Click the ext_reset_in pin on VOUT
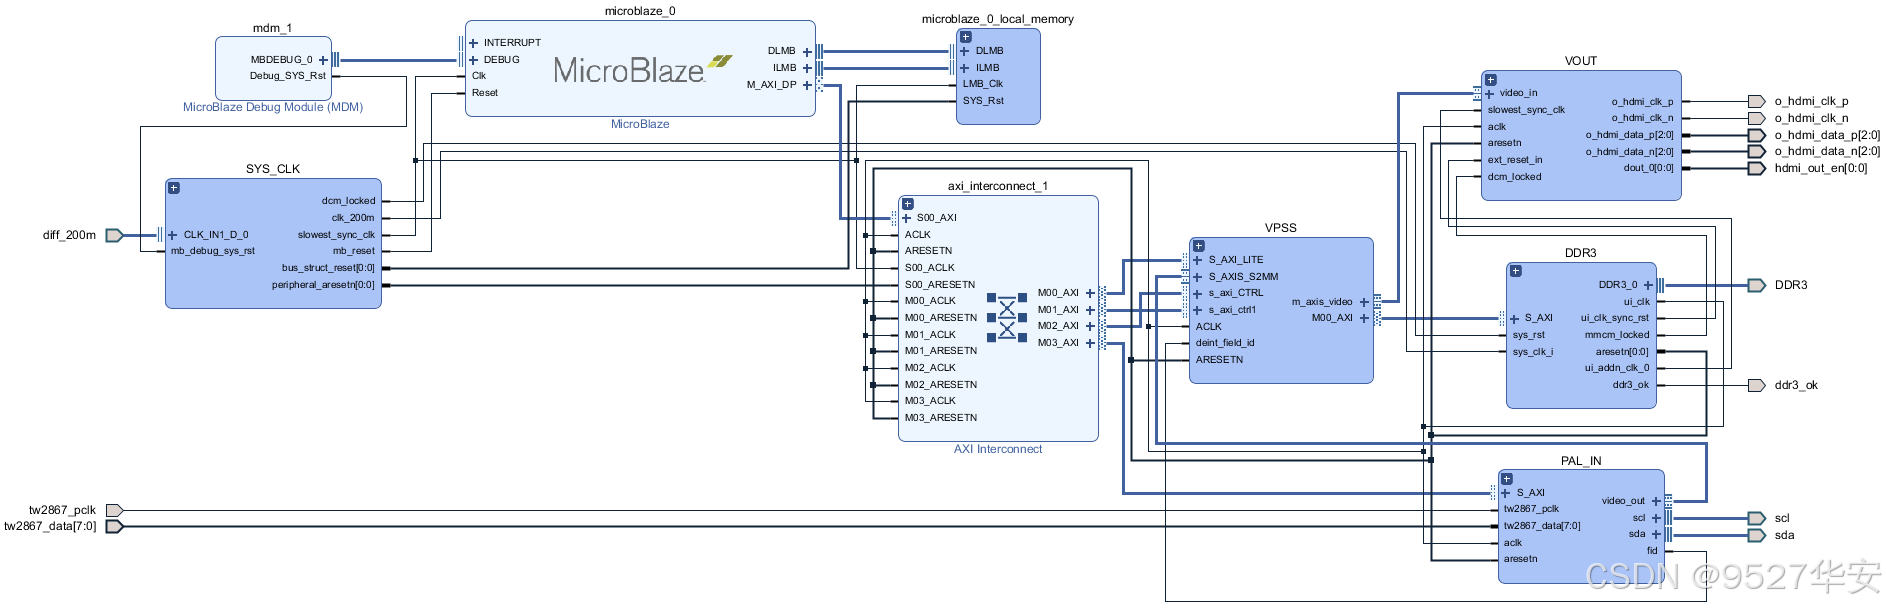Screen dimensions: 1886x609 click(1515, 160)
